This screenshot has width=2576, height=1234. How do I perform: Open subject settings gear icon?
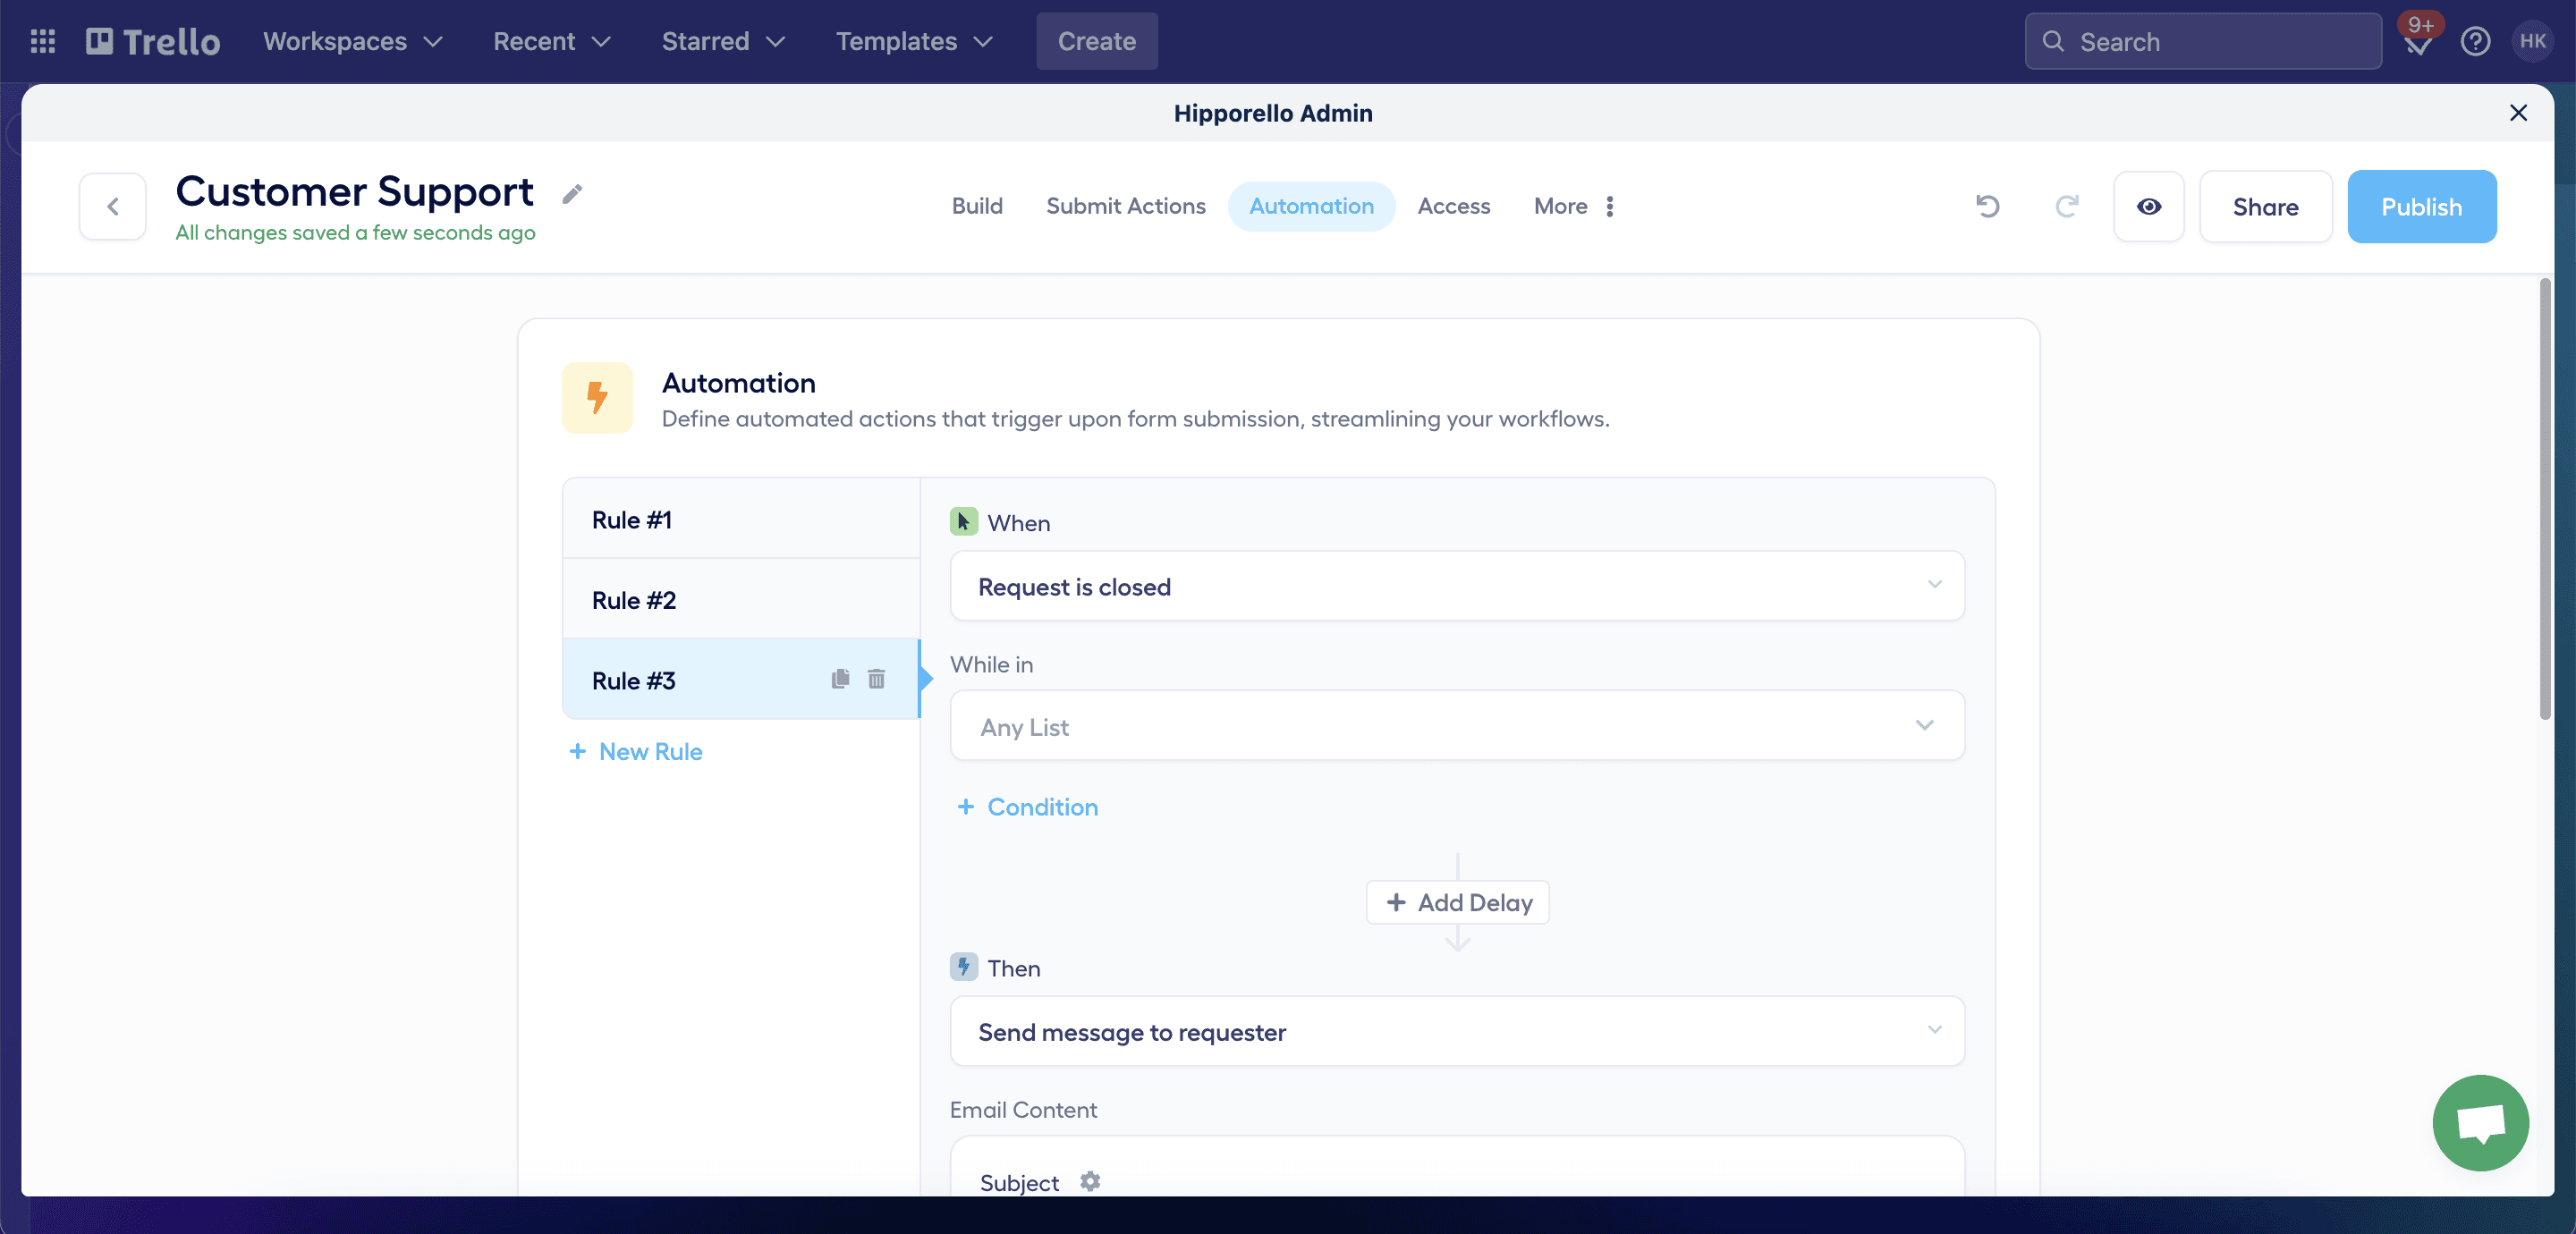tap(1090, 1181)
